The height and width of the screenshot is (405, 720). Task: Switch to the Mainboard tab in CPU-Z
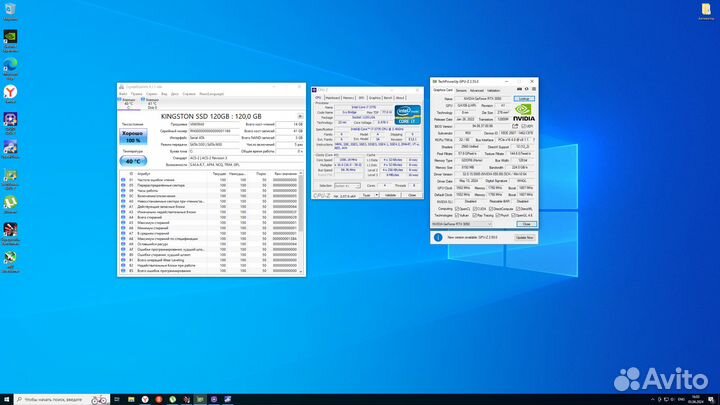click(x=332, y=98)
